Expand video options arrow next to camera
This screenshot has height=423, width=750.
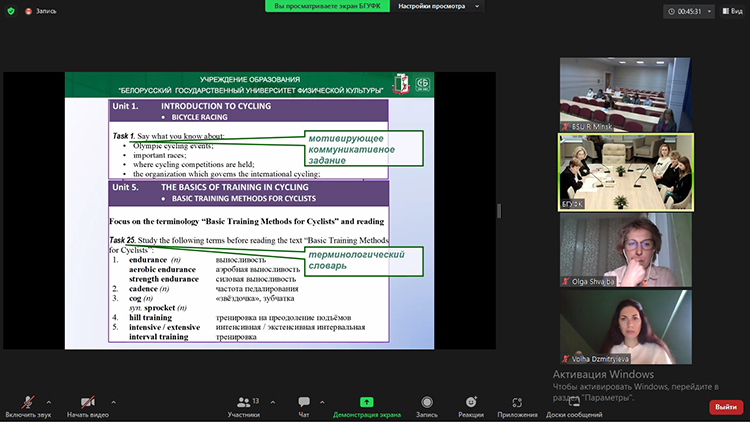tap(113, 402)
